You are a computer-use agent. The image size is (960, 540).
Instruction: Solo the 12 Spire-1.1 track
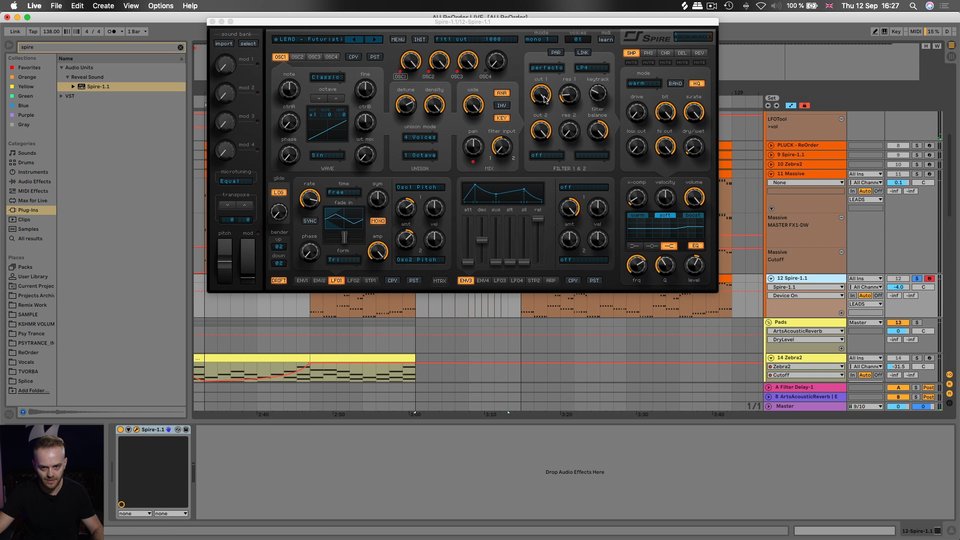point(917,279)
